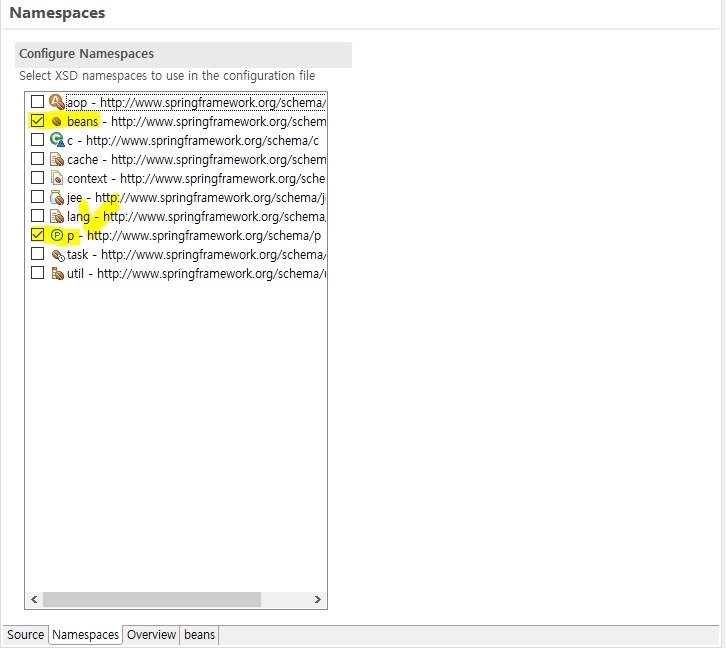Enable the cache namespace checkbox
The width and height of the screenshot is (726, 648).
38,159
